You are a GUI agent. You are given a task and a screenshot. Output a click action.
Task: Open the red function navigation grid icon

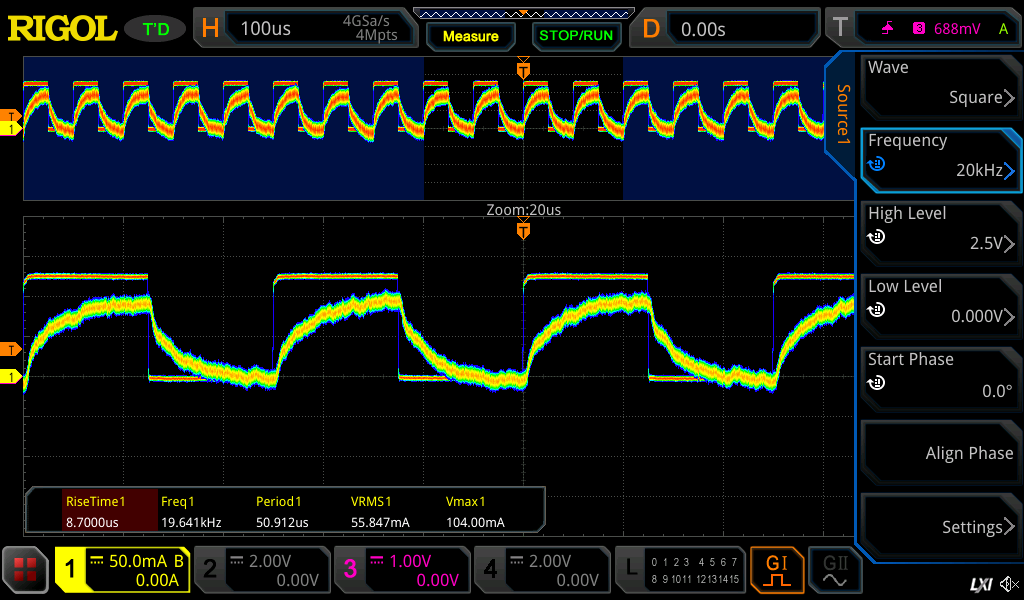coord(26,570)
